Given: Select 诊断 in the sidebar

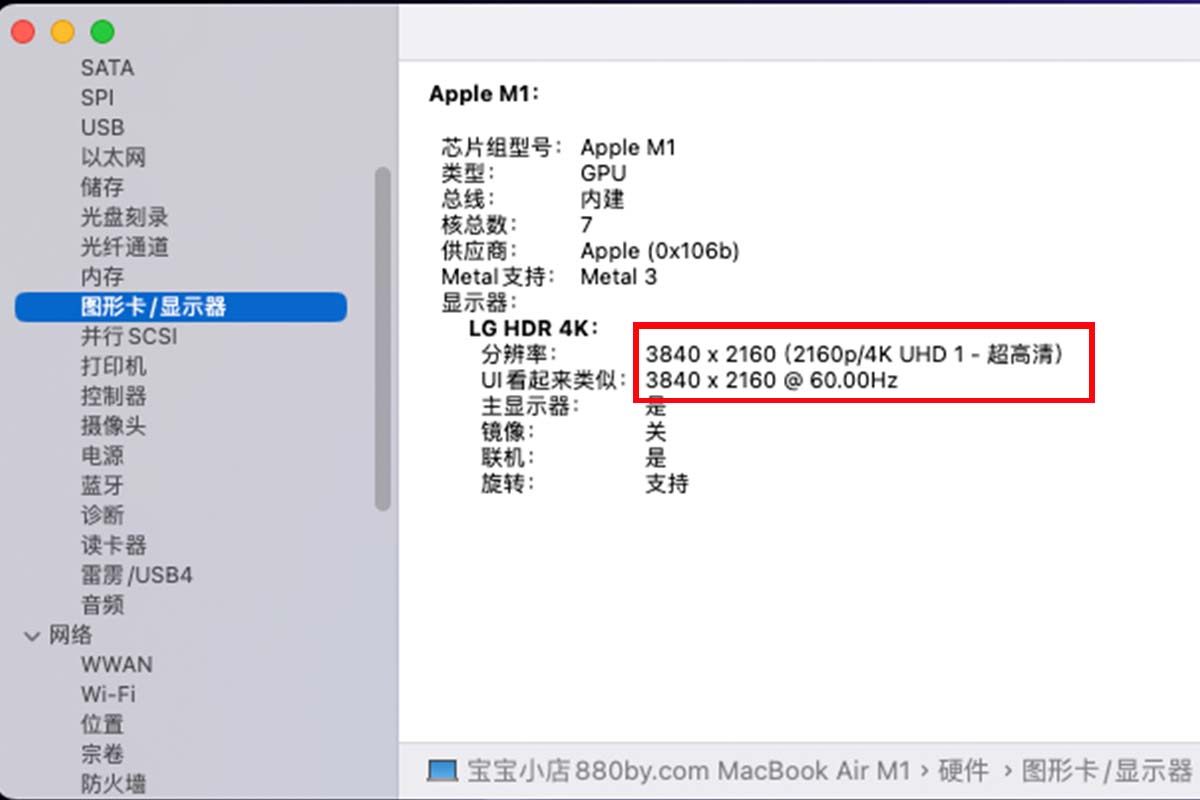Looking at the screenshot, I should coord(103,515).
